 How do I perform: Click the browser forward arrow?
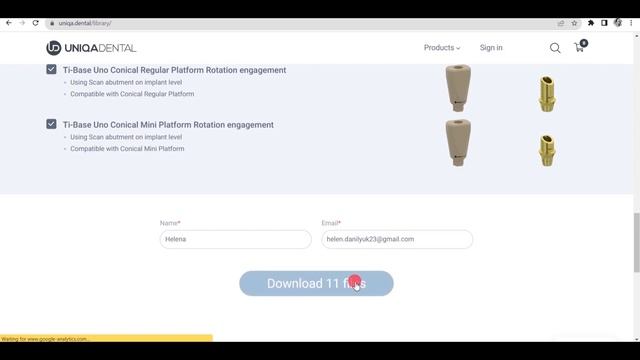pyautogui.click(x=22, y=23)
